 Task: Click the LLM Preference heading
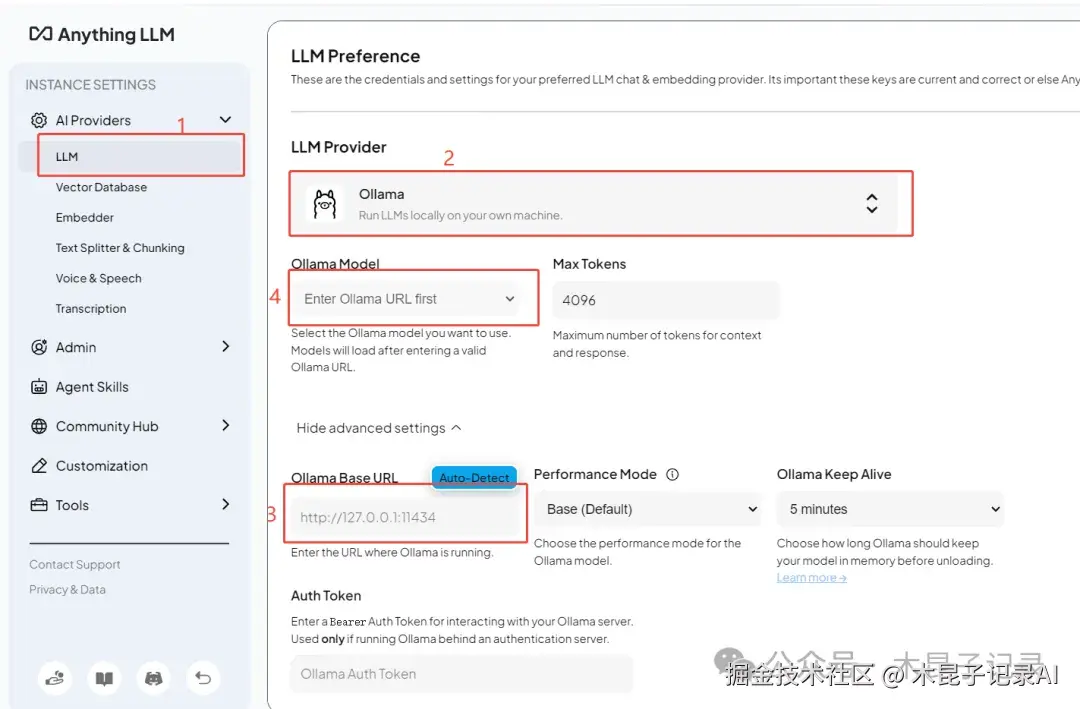(355, 56)
